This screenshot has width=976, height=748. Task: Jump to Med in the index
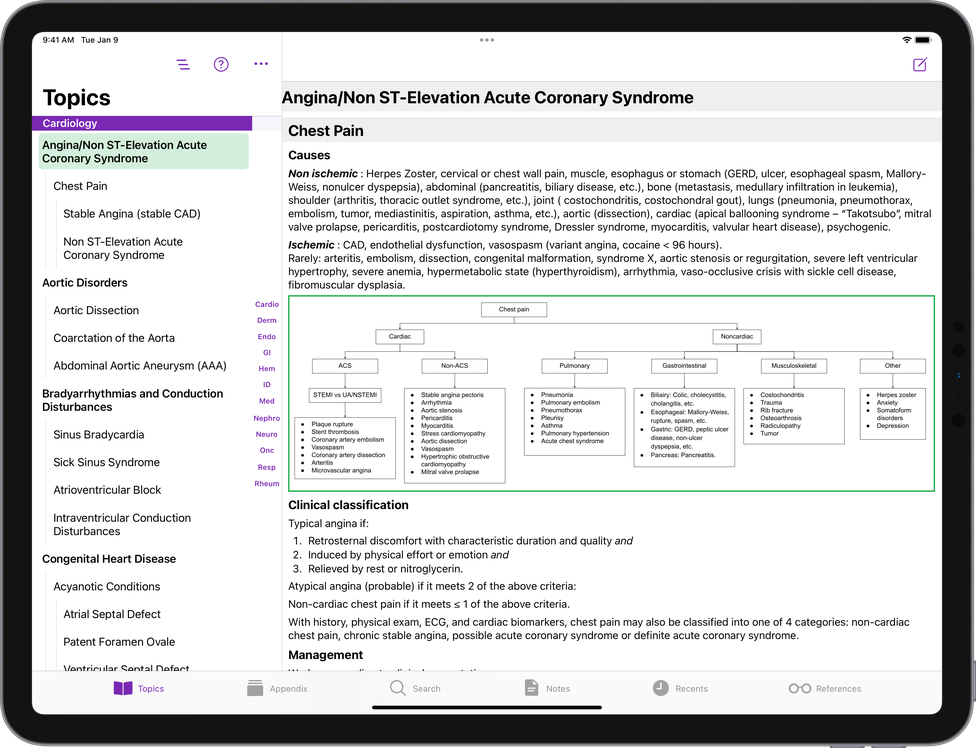tap(266, 401)
